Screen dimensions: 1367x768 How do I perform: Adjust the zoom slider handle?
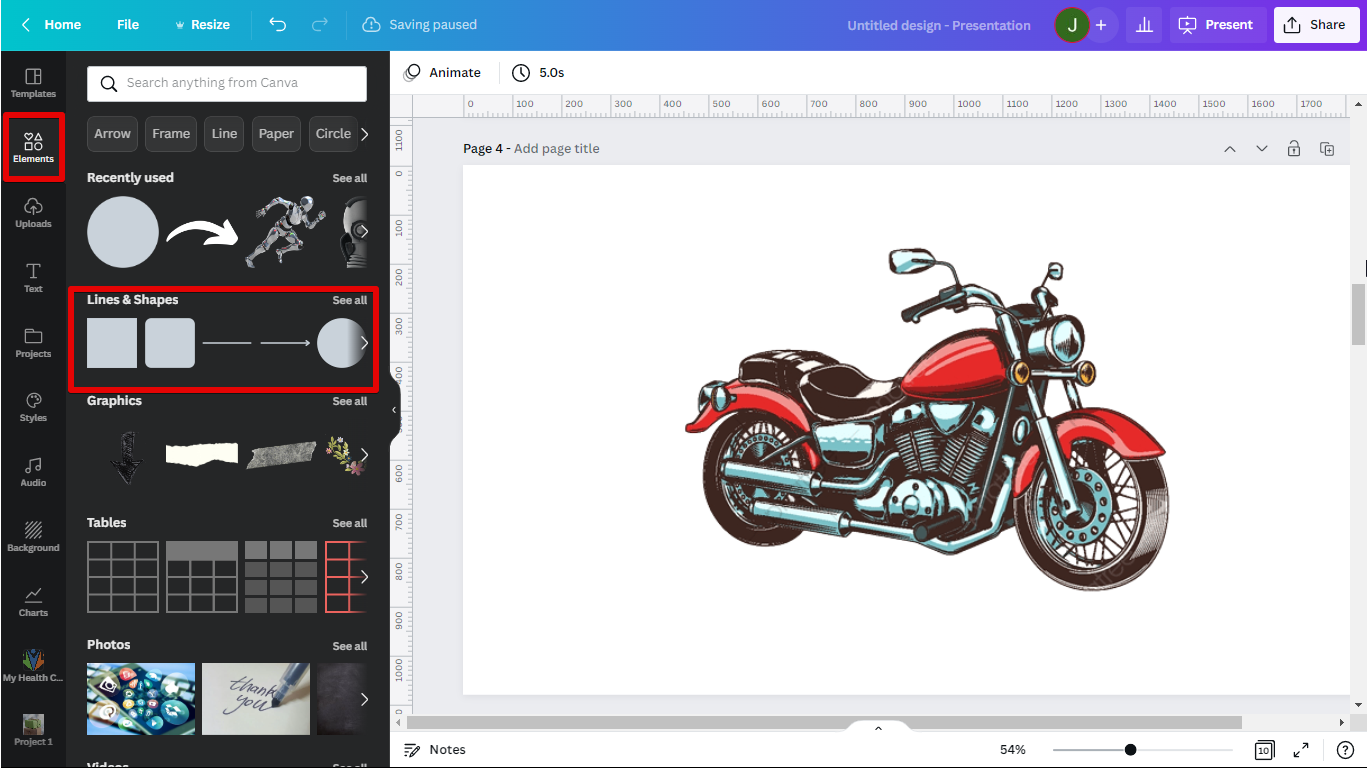1130,750
